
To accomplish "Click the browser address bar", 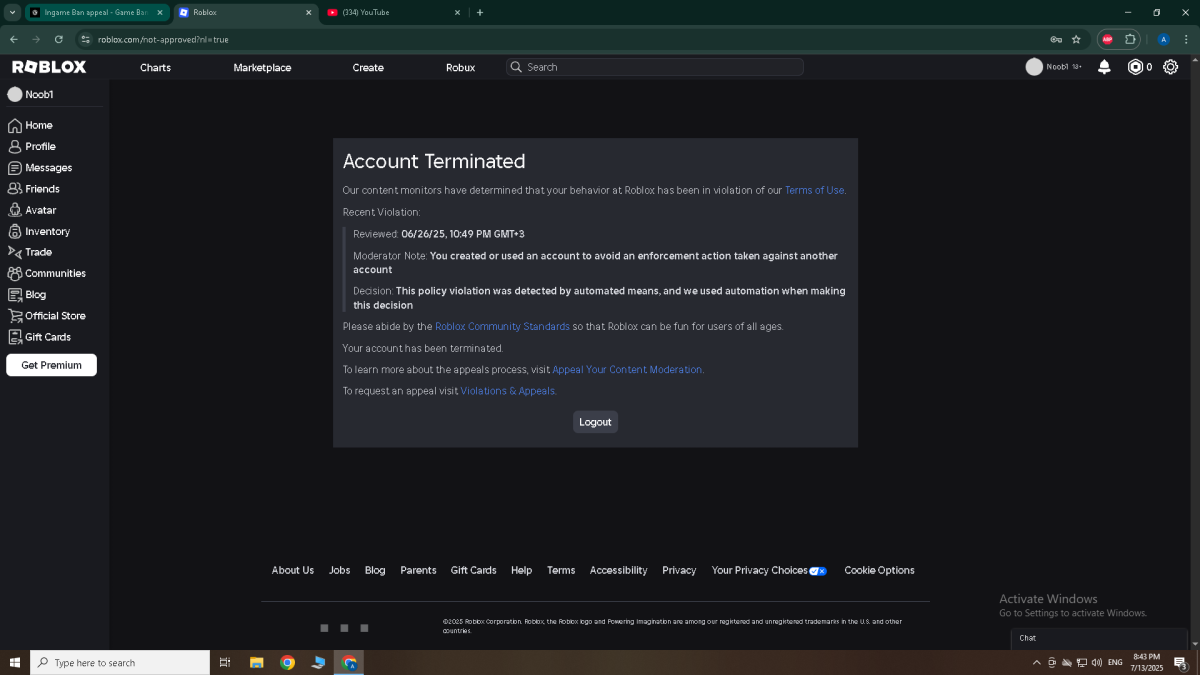I will [560, 39].
